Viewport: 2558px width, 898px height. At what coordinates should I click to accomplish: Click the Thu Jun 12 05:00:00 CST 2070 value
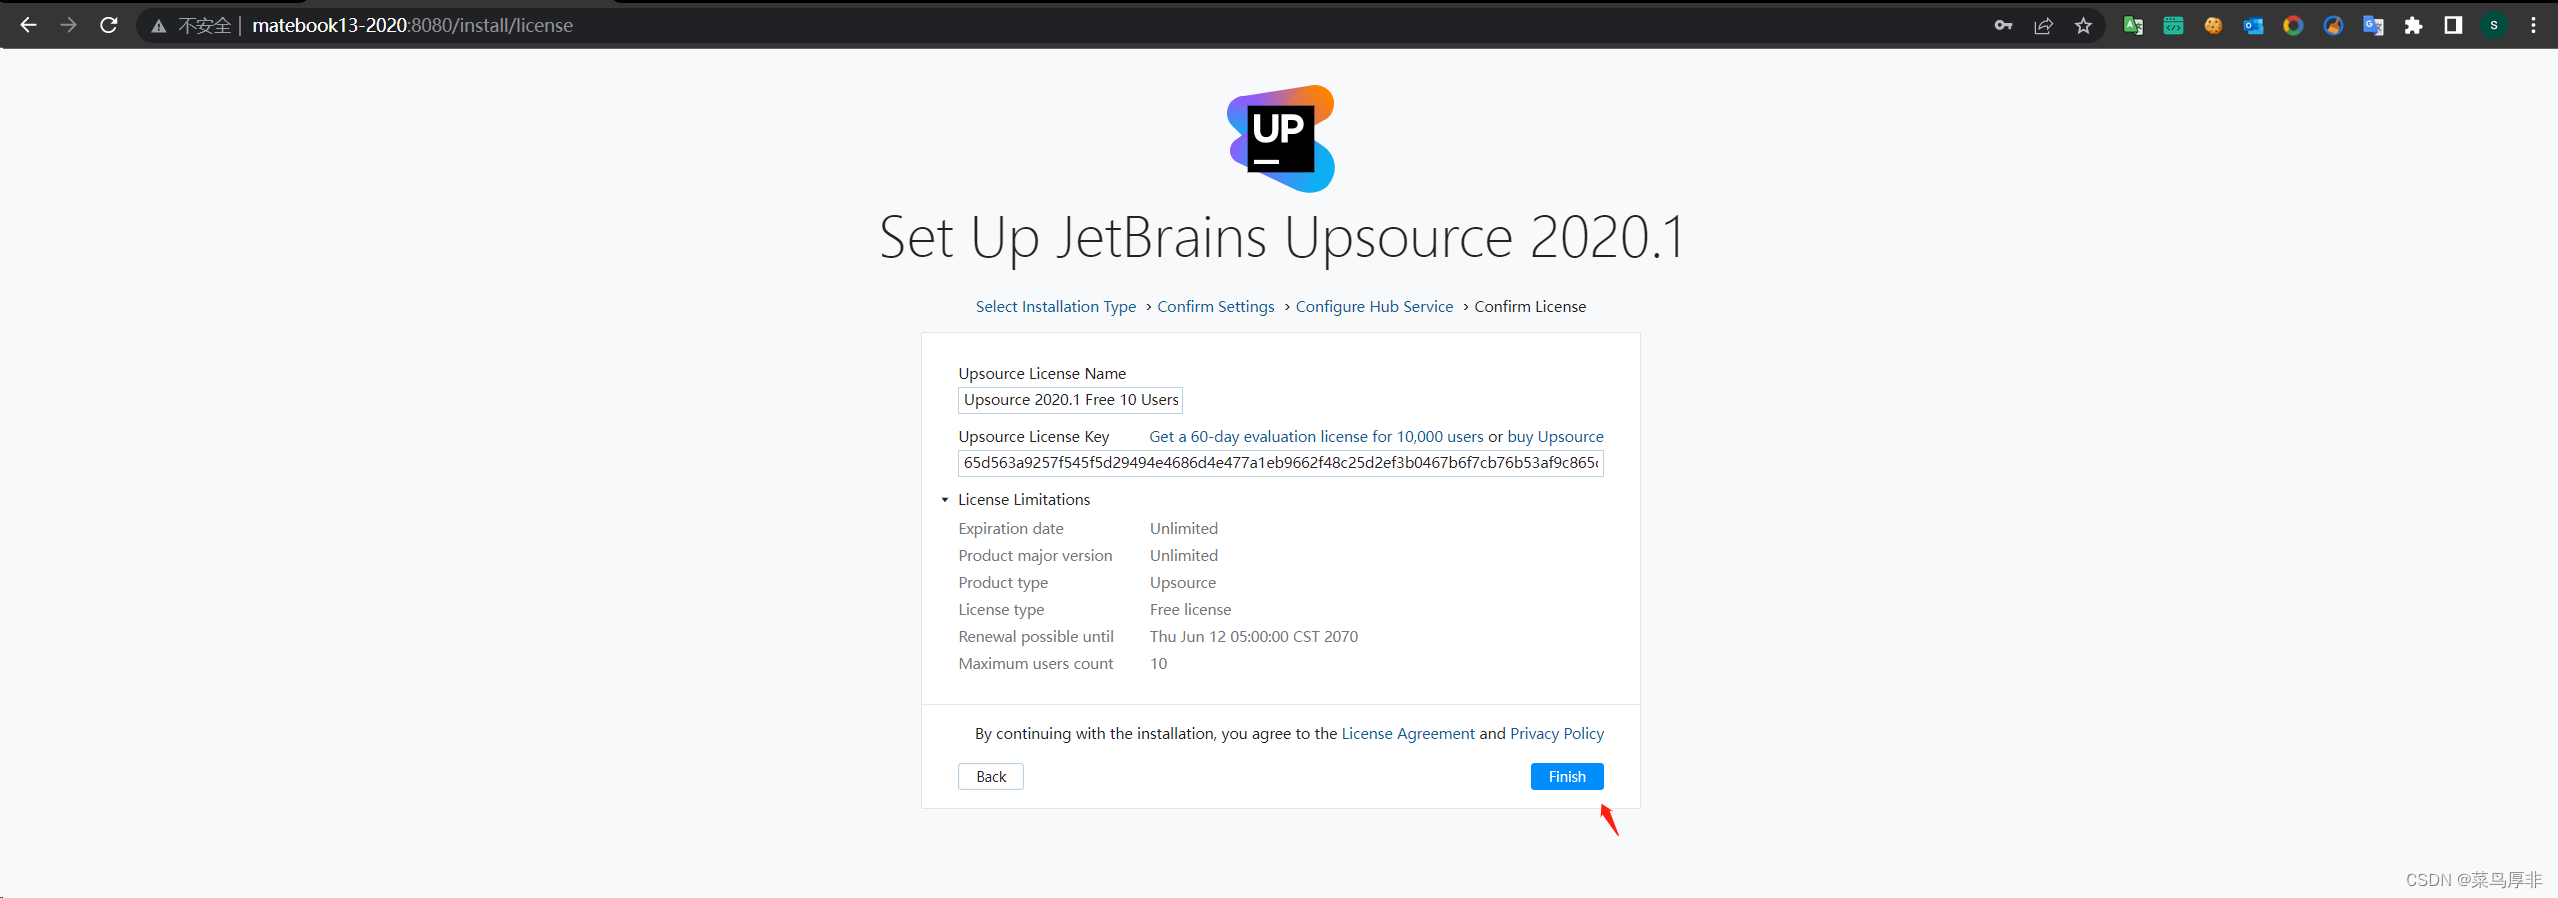click(x=1254, y=637)
